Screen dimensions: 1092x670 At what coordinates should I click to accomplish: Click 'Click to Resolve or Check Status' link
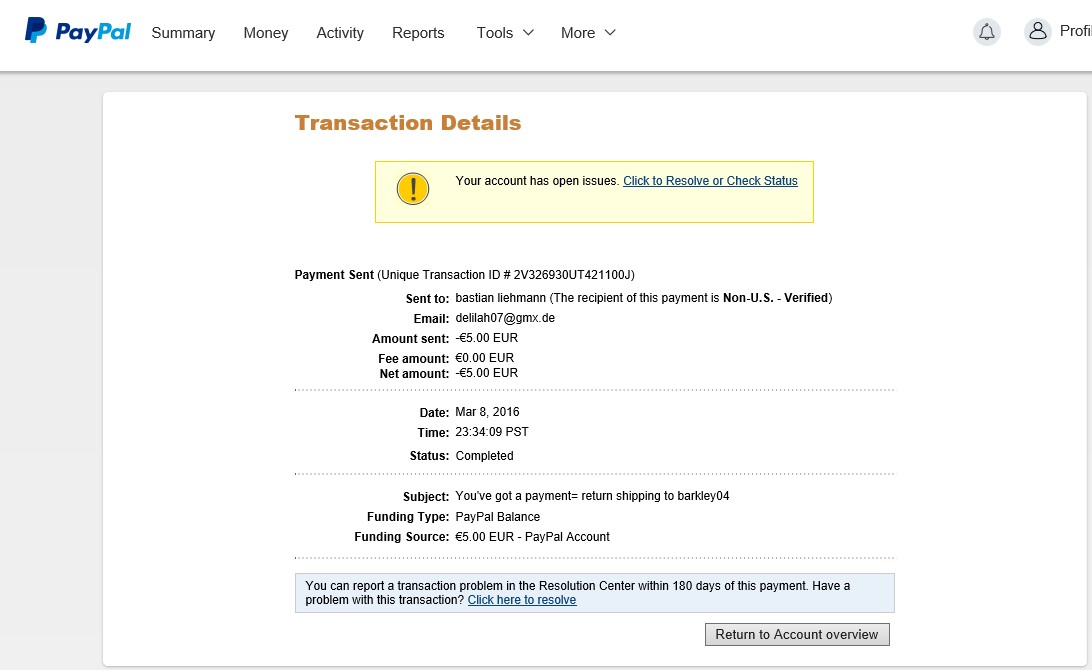tap(710, 181)
